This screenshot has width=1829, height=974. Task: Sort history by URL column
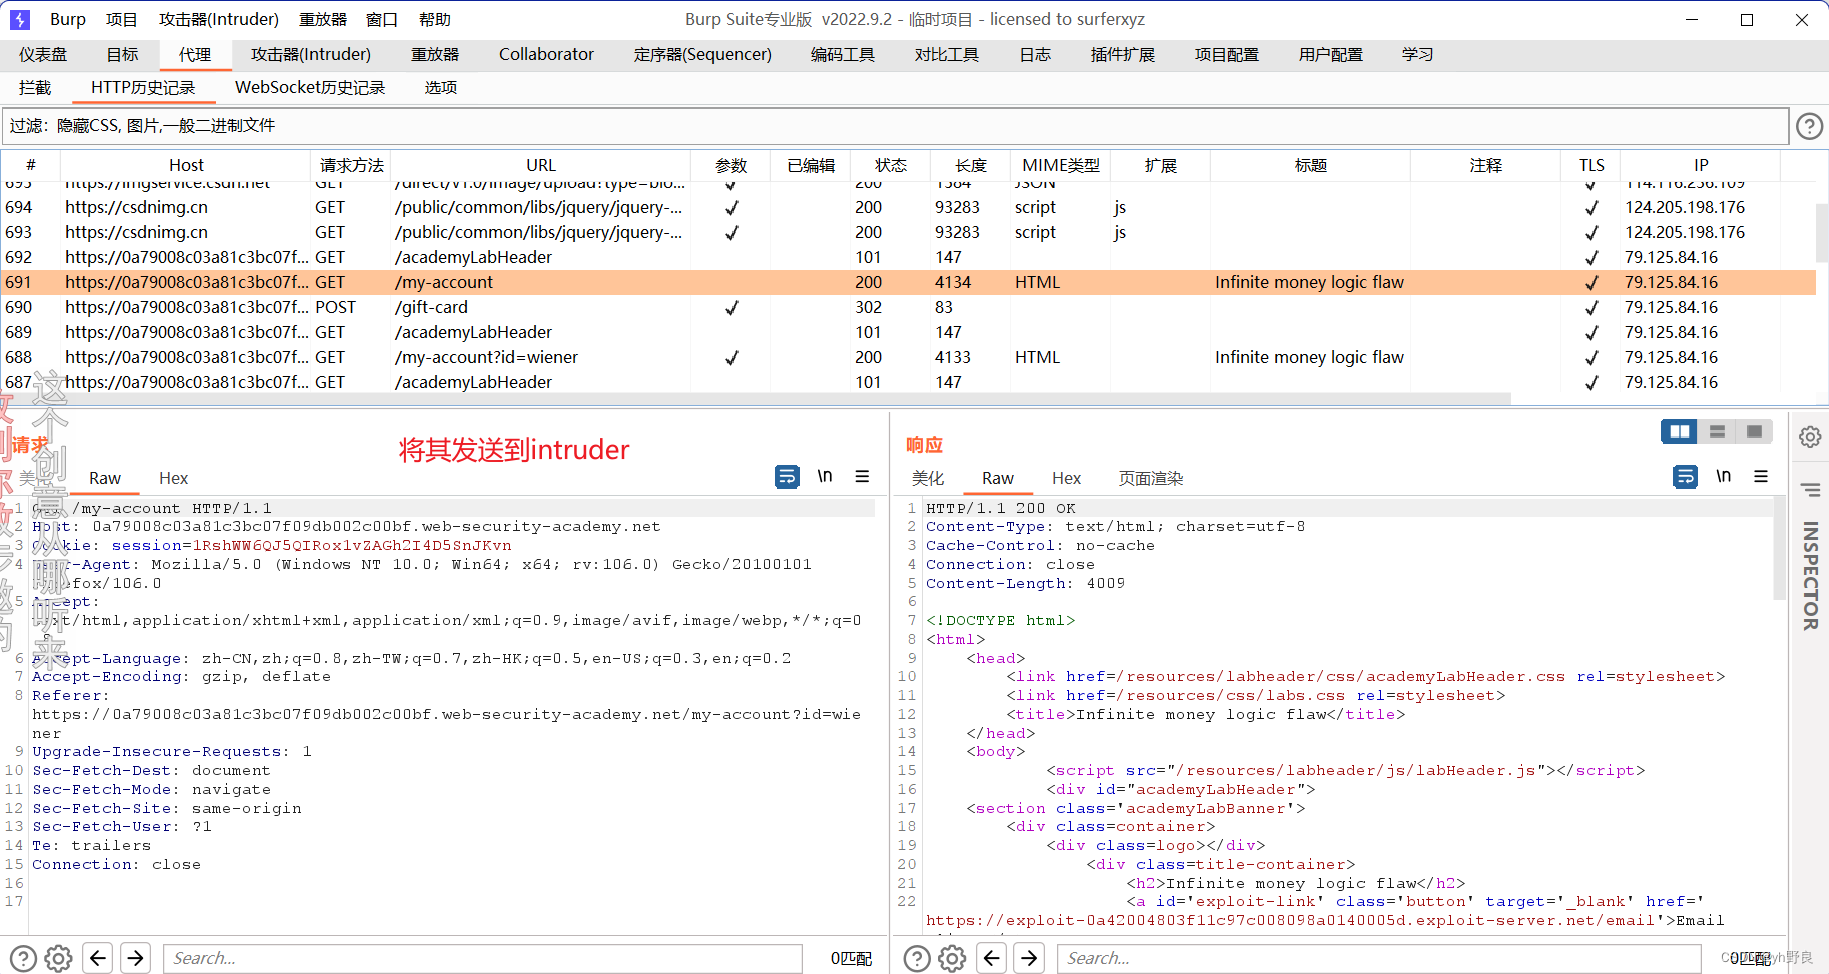click(541, 165)
